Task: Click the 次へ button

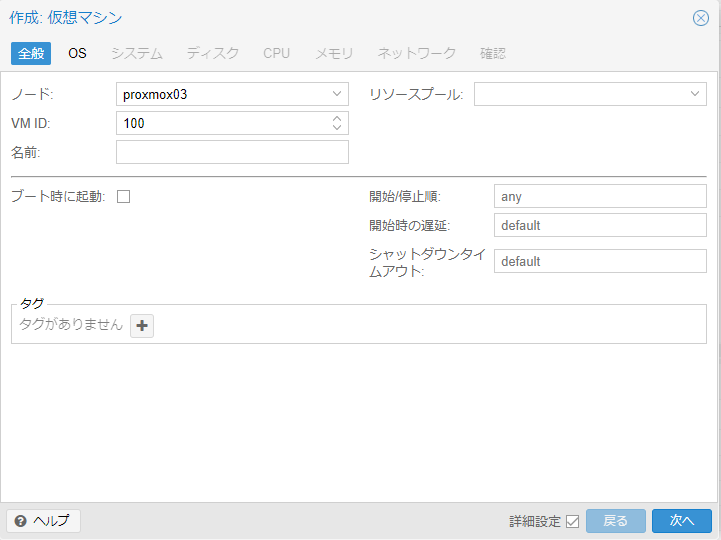Action: pos(681,521)
